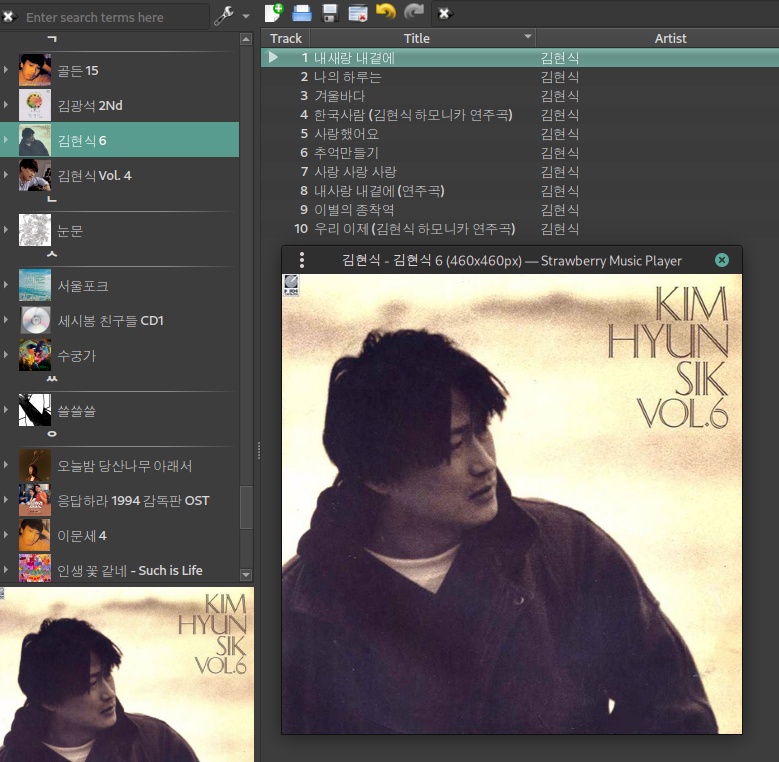The width and height of the screenshot is (779, 762).
Task: Click the Title column sort arrow
Action: (528, 36)
